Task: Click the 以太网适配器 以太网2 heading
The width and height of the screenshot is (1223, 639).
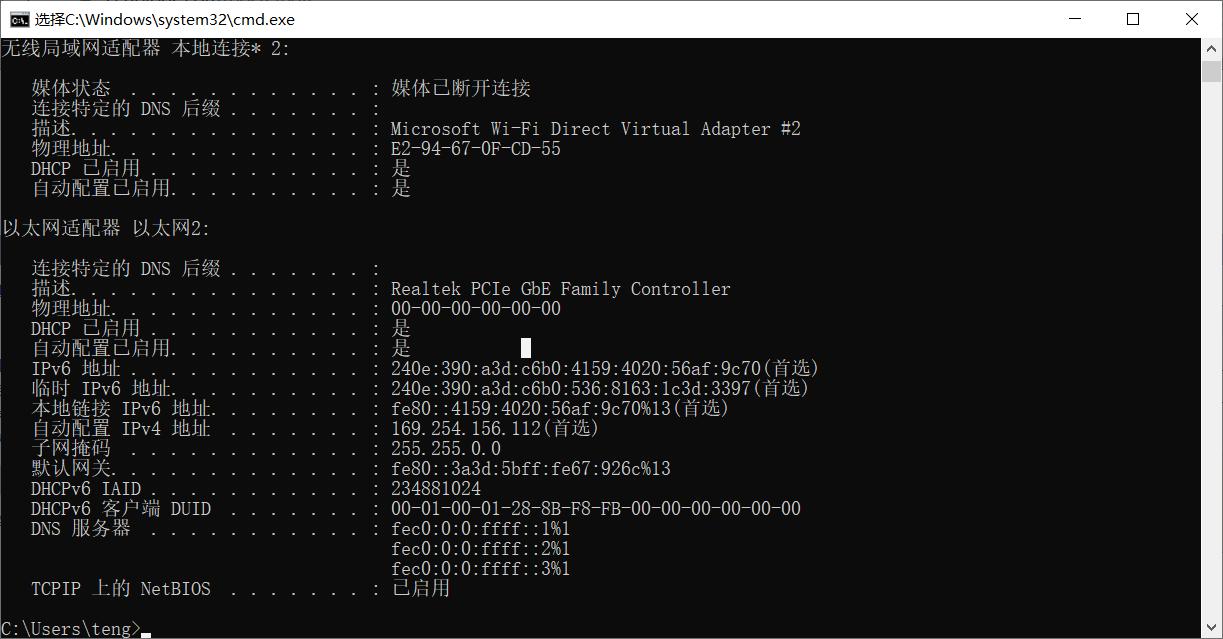Action: [x=106, y=229]
